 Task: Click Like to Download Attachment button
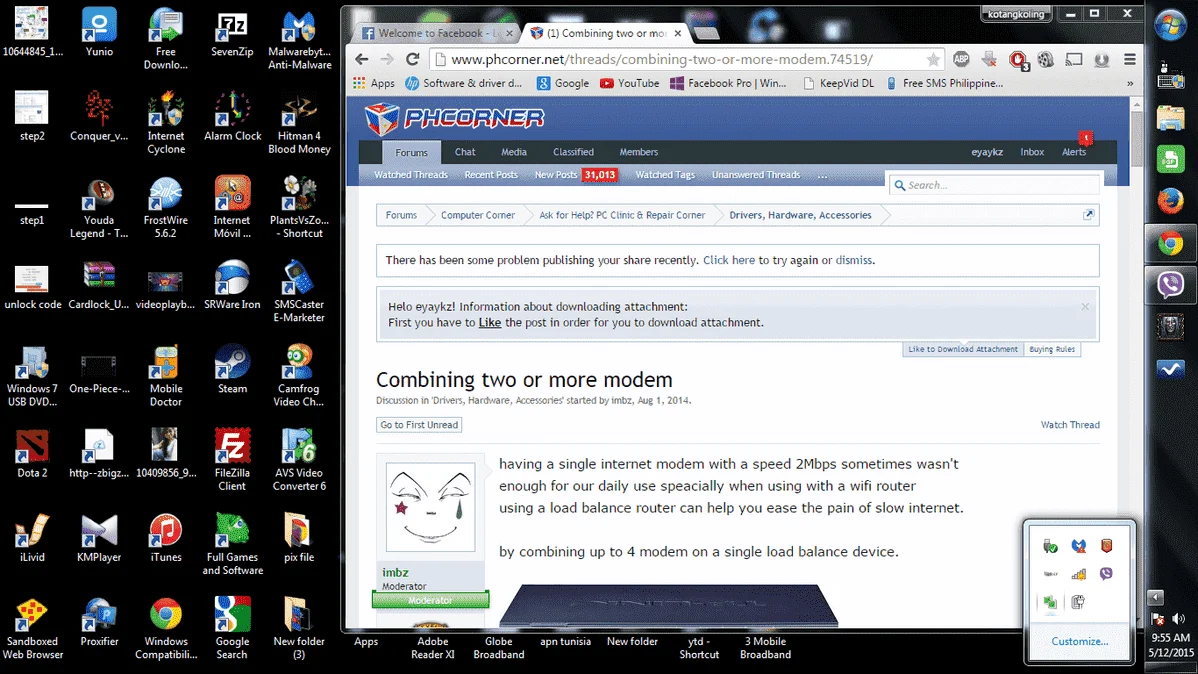(963, 349)
